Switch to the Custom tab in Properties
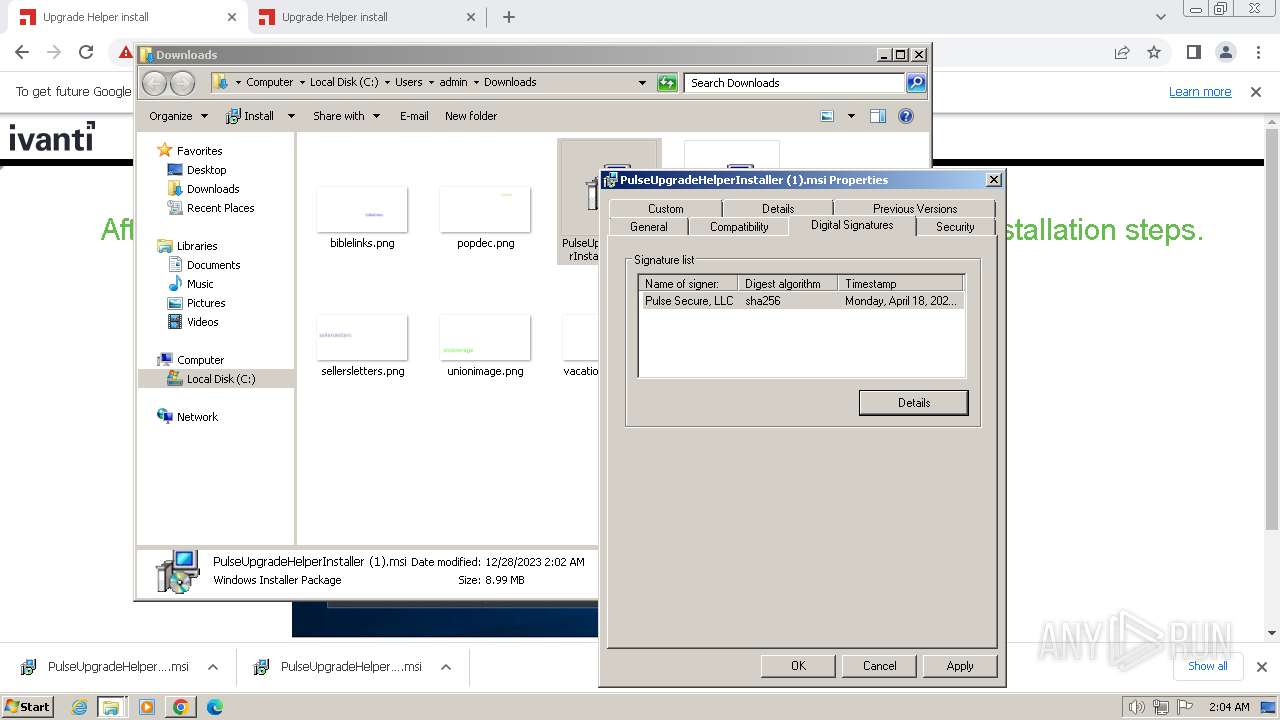1280x720 pixels. pos(665,209)
